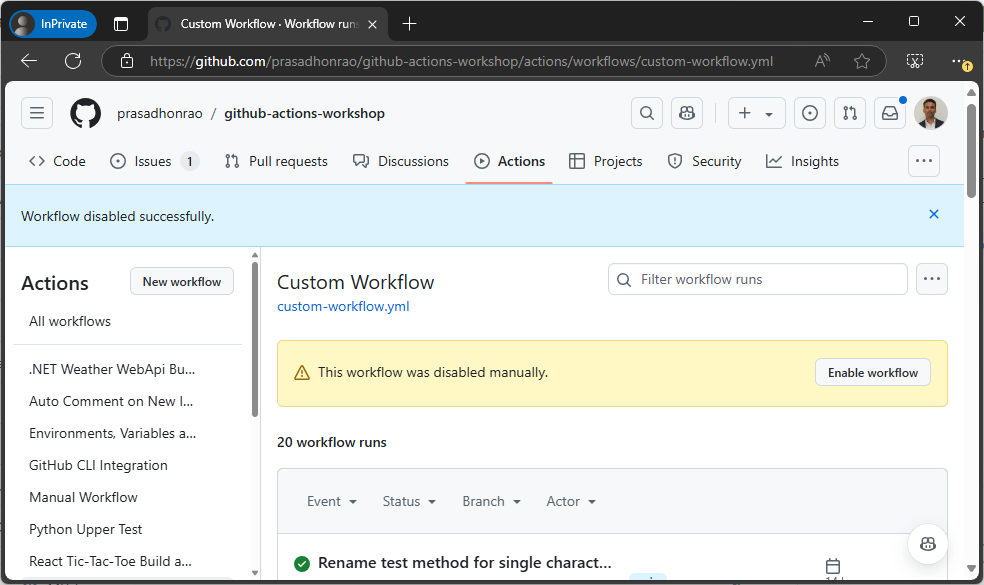
Task: Open Edge tab actions menu icon
Action: [120, 24]
